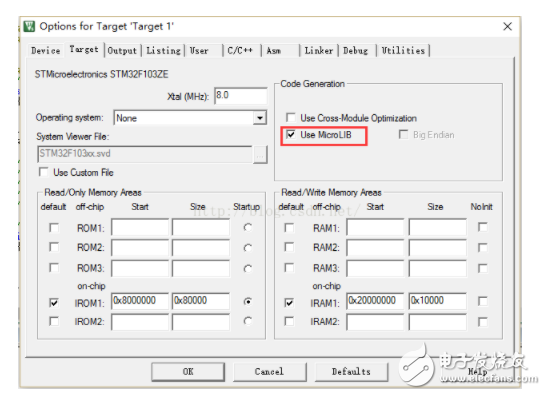Select the IROM1 Startup radio button
This screenshot has height=395, width=546.
pyautogui.click(x=248, y=302)
